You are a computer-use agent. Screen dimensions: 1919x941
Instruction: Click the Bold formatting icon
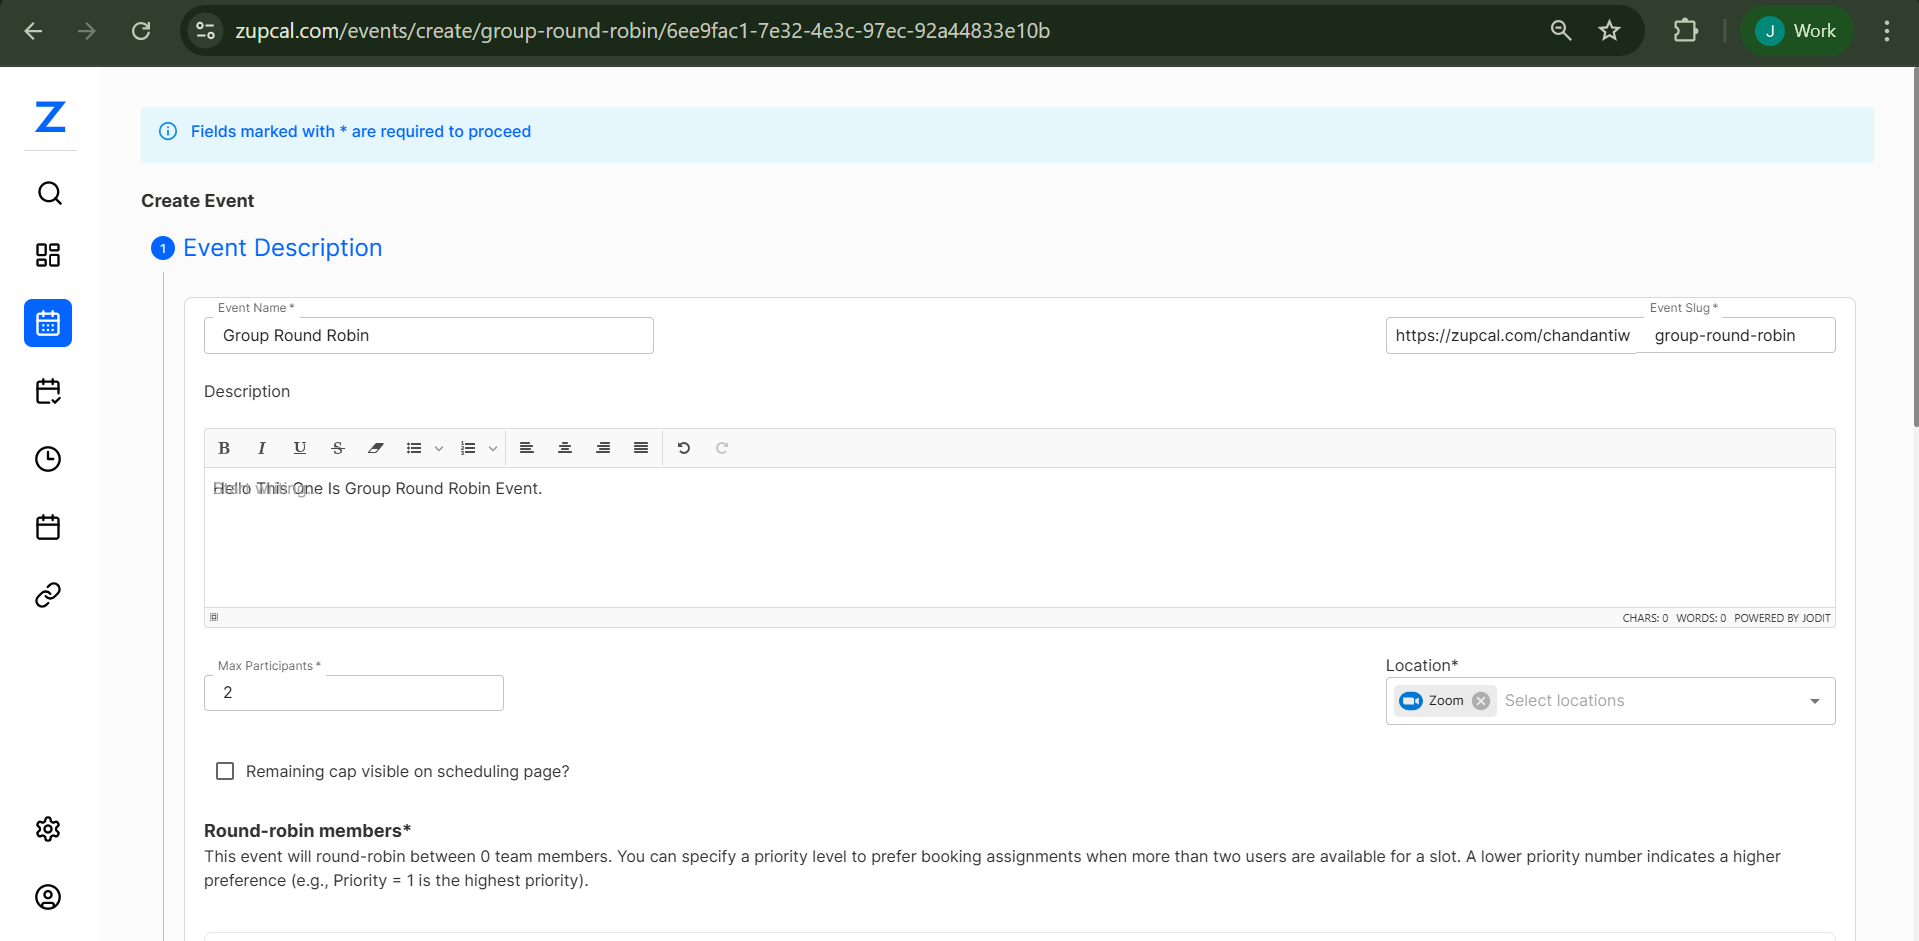pos(224,448)
